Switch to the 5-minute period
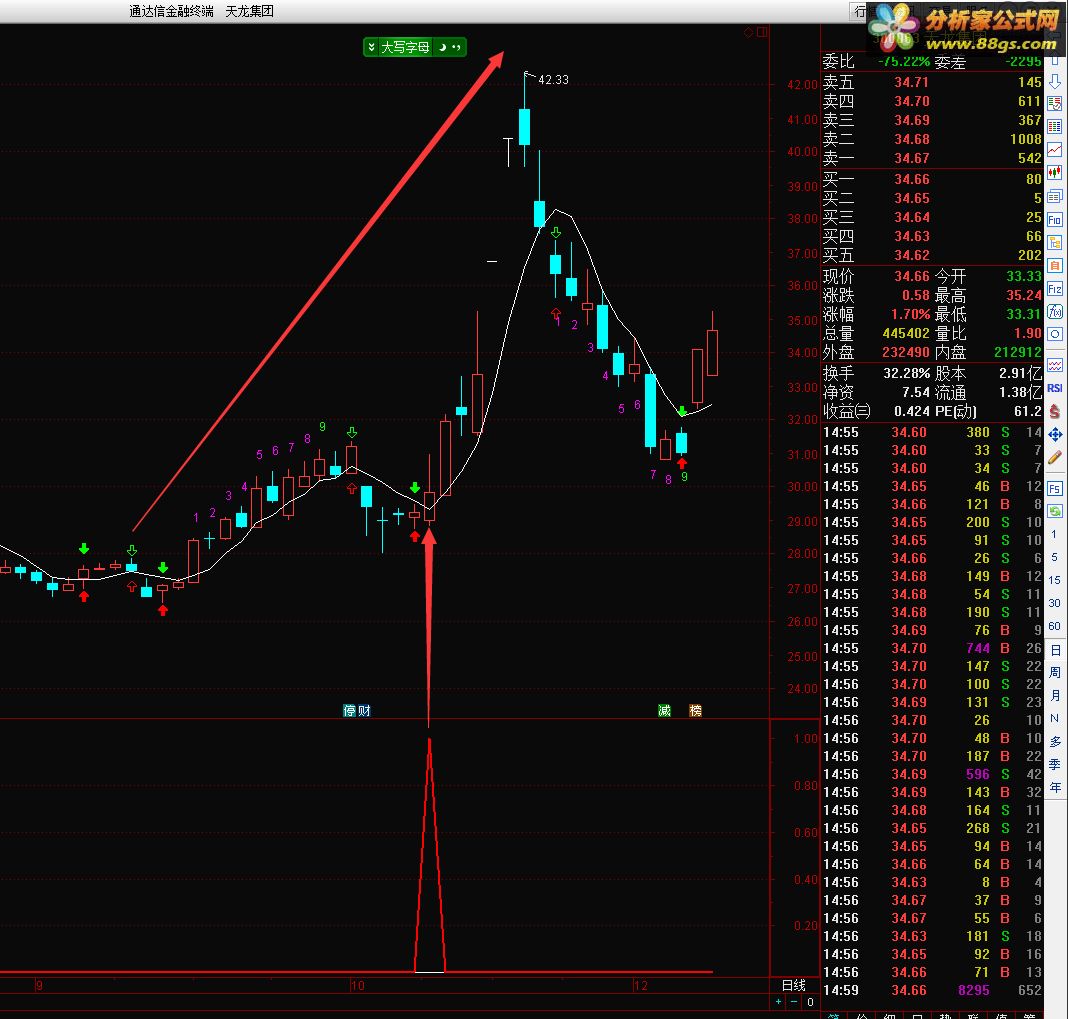Image resolution: width=1068 pixels, height=1019 pixels. 1054,557
